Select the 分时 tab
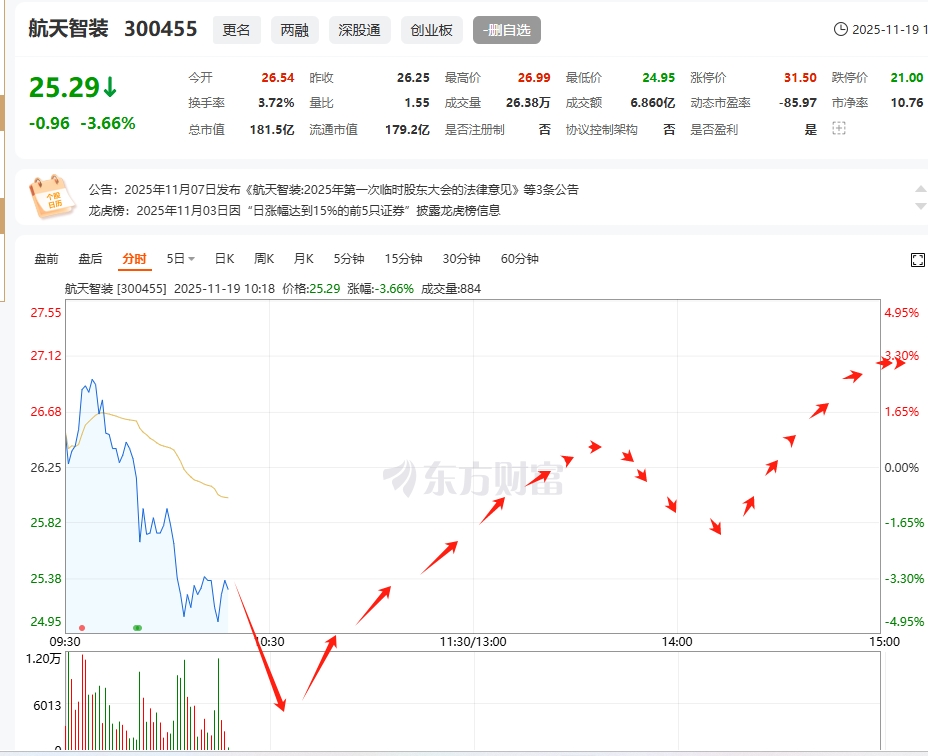Image resolution: width=928 pixels, height=756 pixels. [134, 259]
